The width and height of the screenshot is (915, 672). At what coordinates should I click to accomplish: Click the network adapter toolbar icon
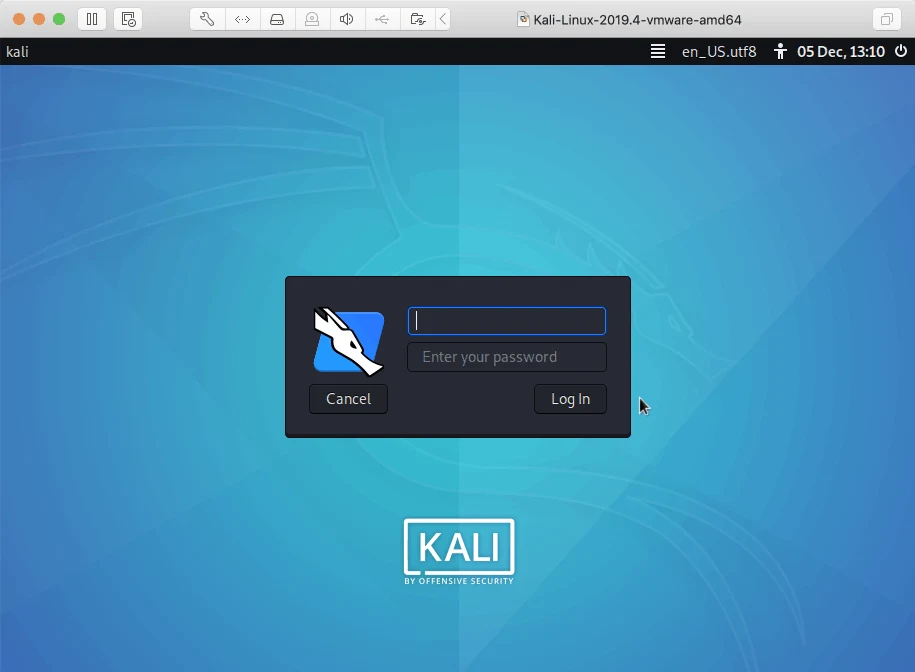(x=242, y=19)
